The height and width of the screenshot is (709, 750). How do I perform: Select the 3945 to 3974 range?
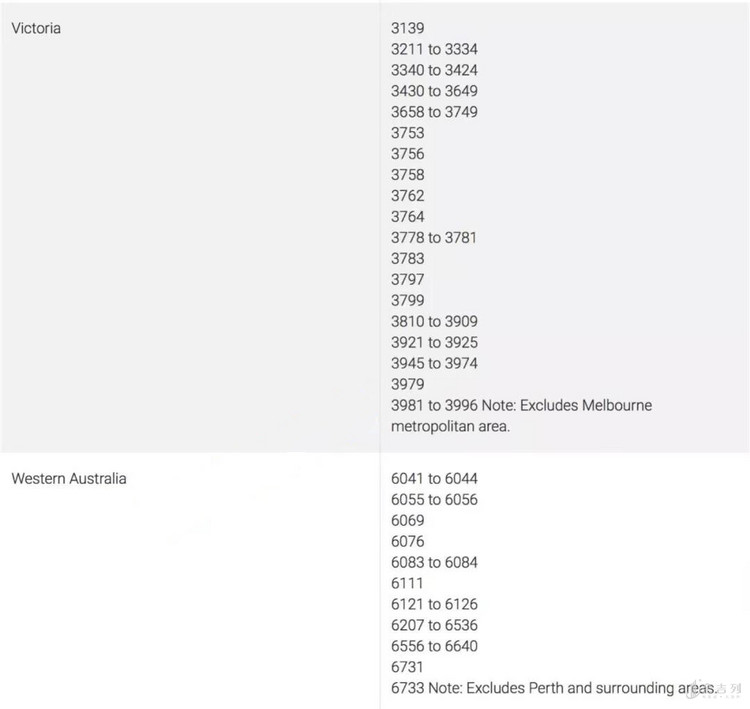pos(434,363)
